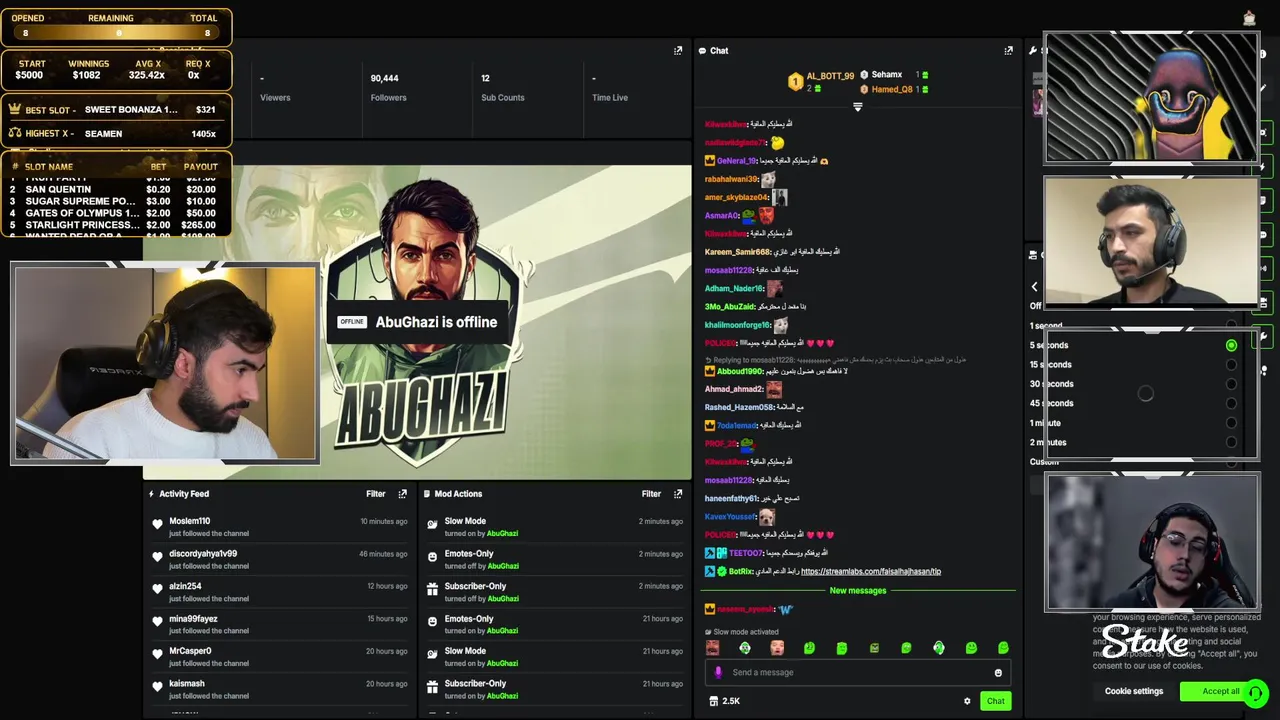Click the Time Live stat
The height and width of the screenshot is (720, 1280).
610,88
